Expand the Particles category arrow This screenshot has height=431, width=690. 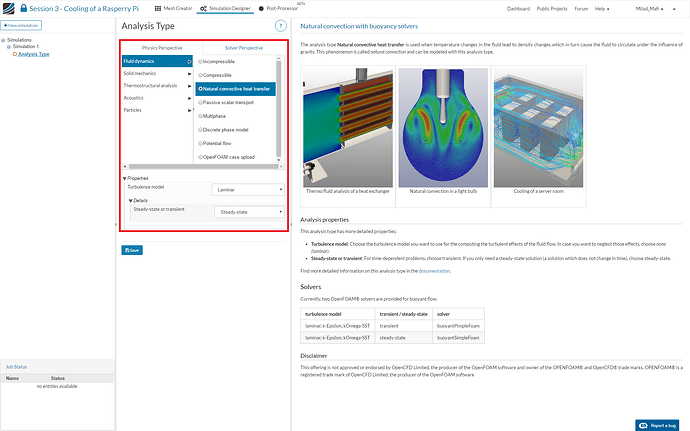[190, 111]
